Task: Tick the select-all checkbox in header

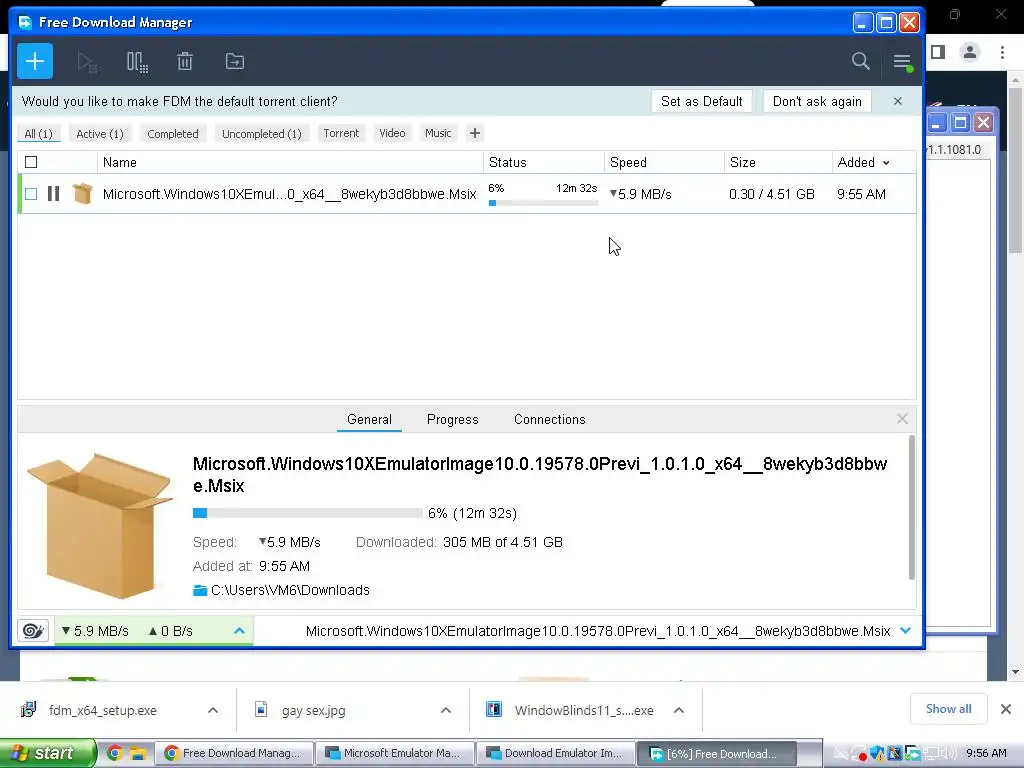Action: click(x=31, y=162)
